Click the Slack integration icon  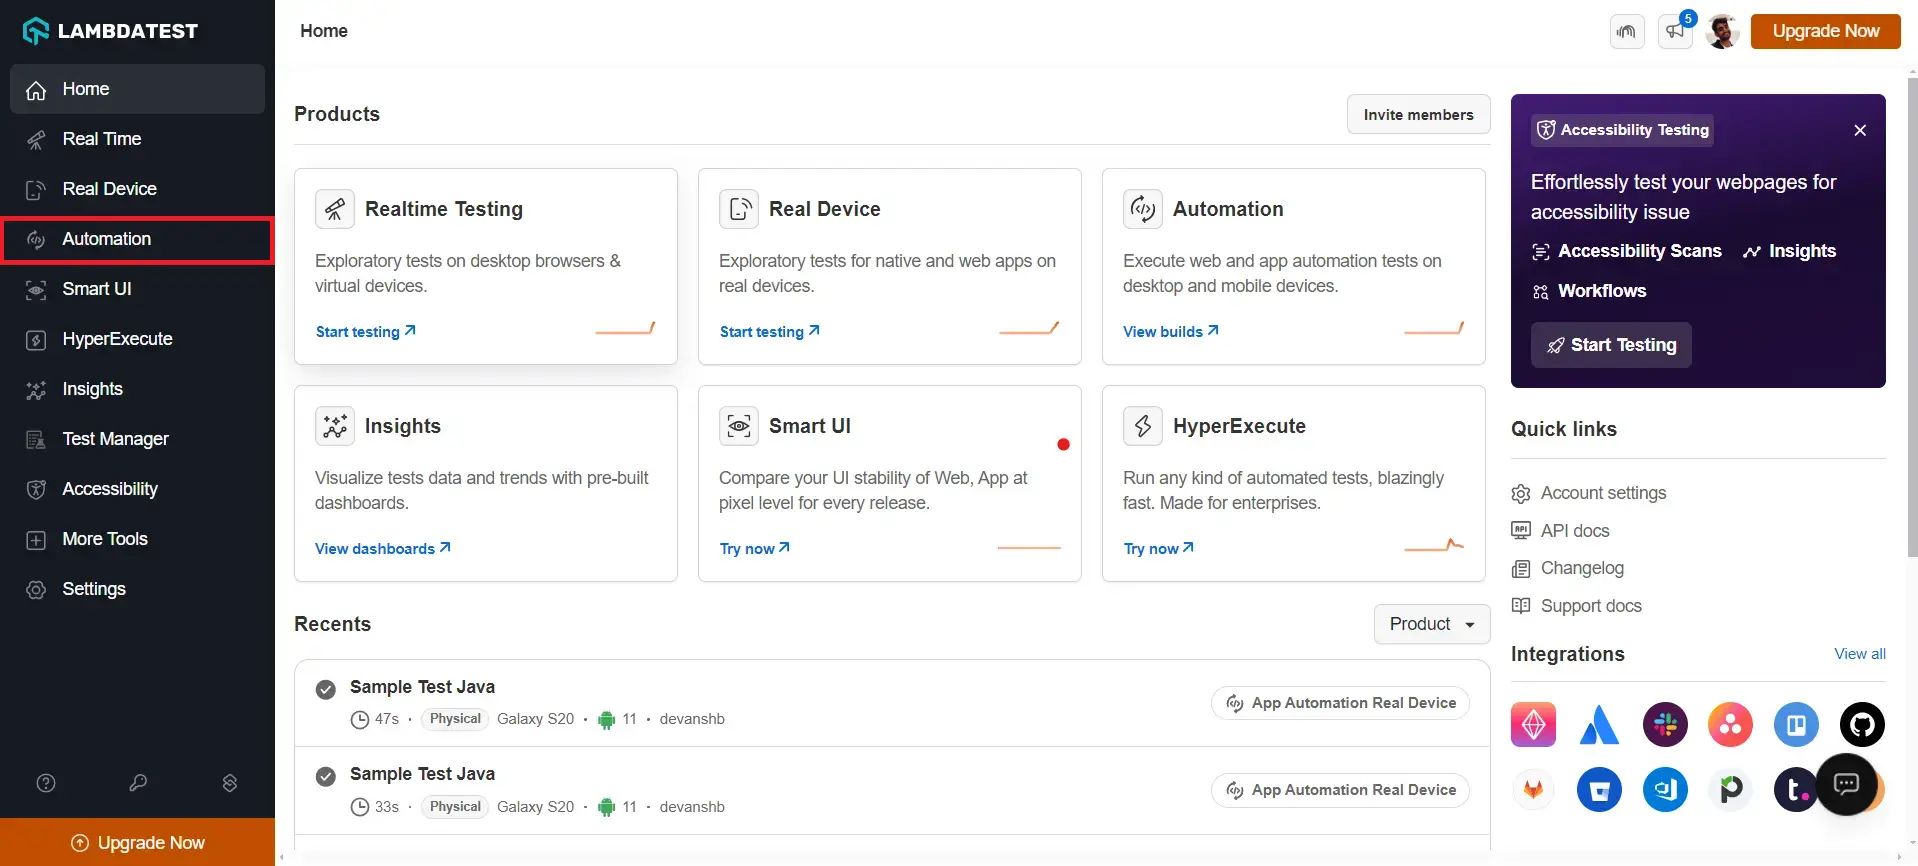[x=1665, y=725]
